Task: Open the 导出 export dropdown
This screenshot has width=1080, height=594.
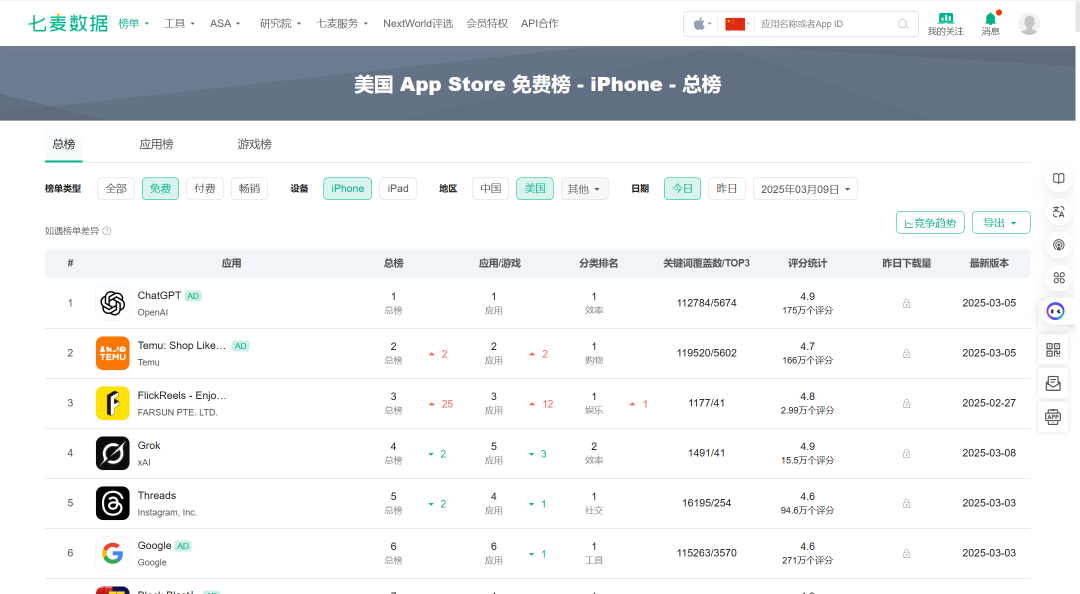Action: click(1001, 223)
